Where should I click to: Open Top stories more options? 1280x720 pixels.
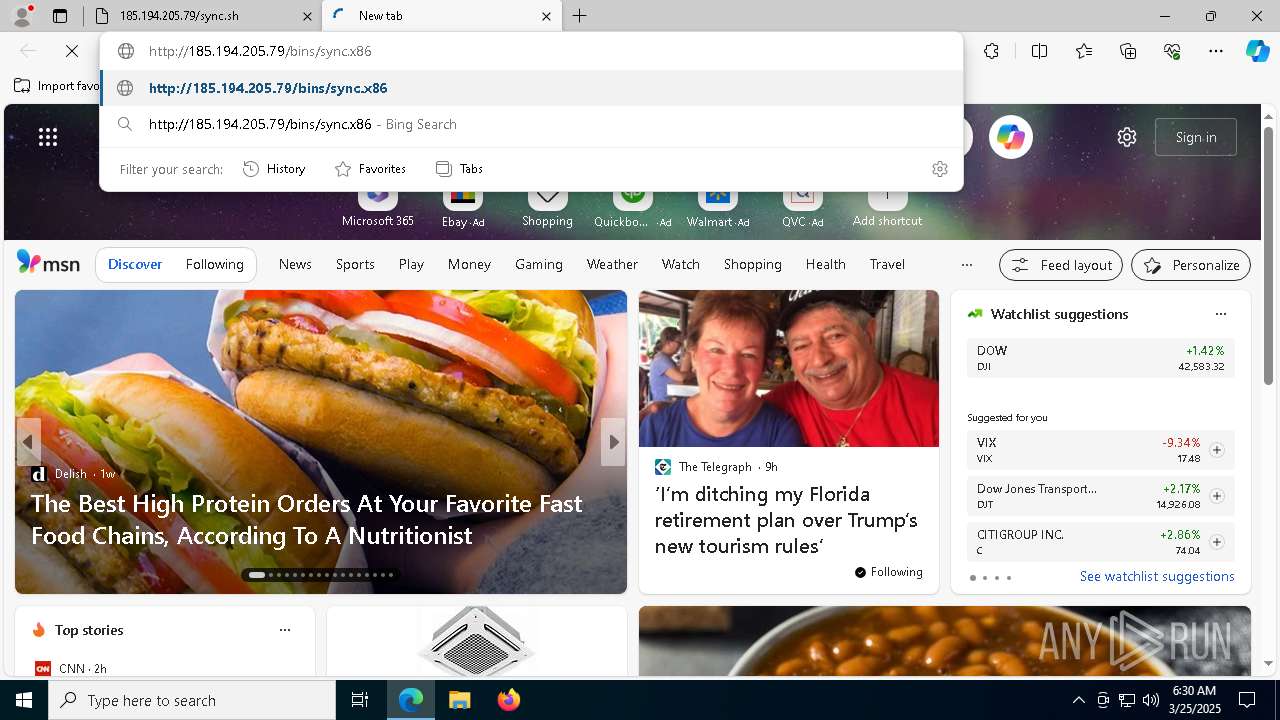[285, 630]
